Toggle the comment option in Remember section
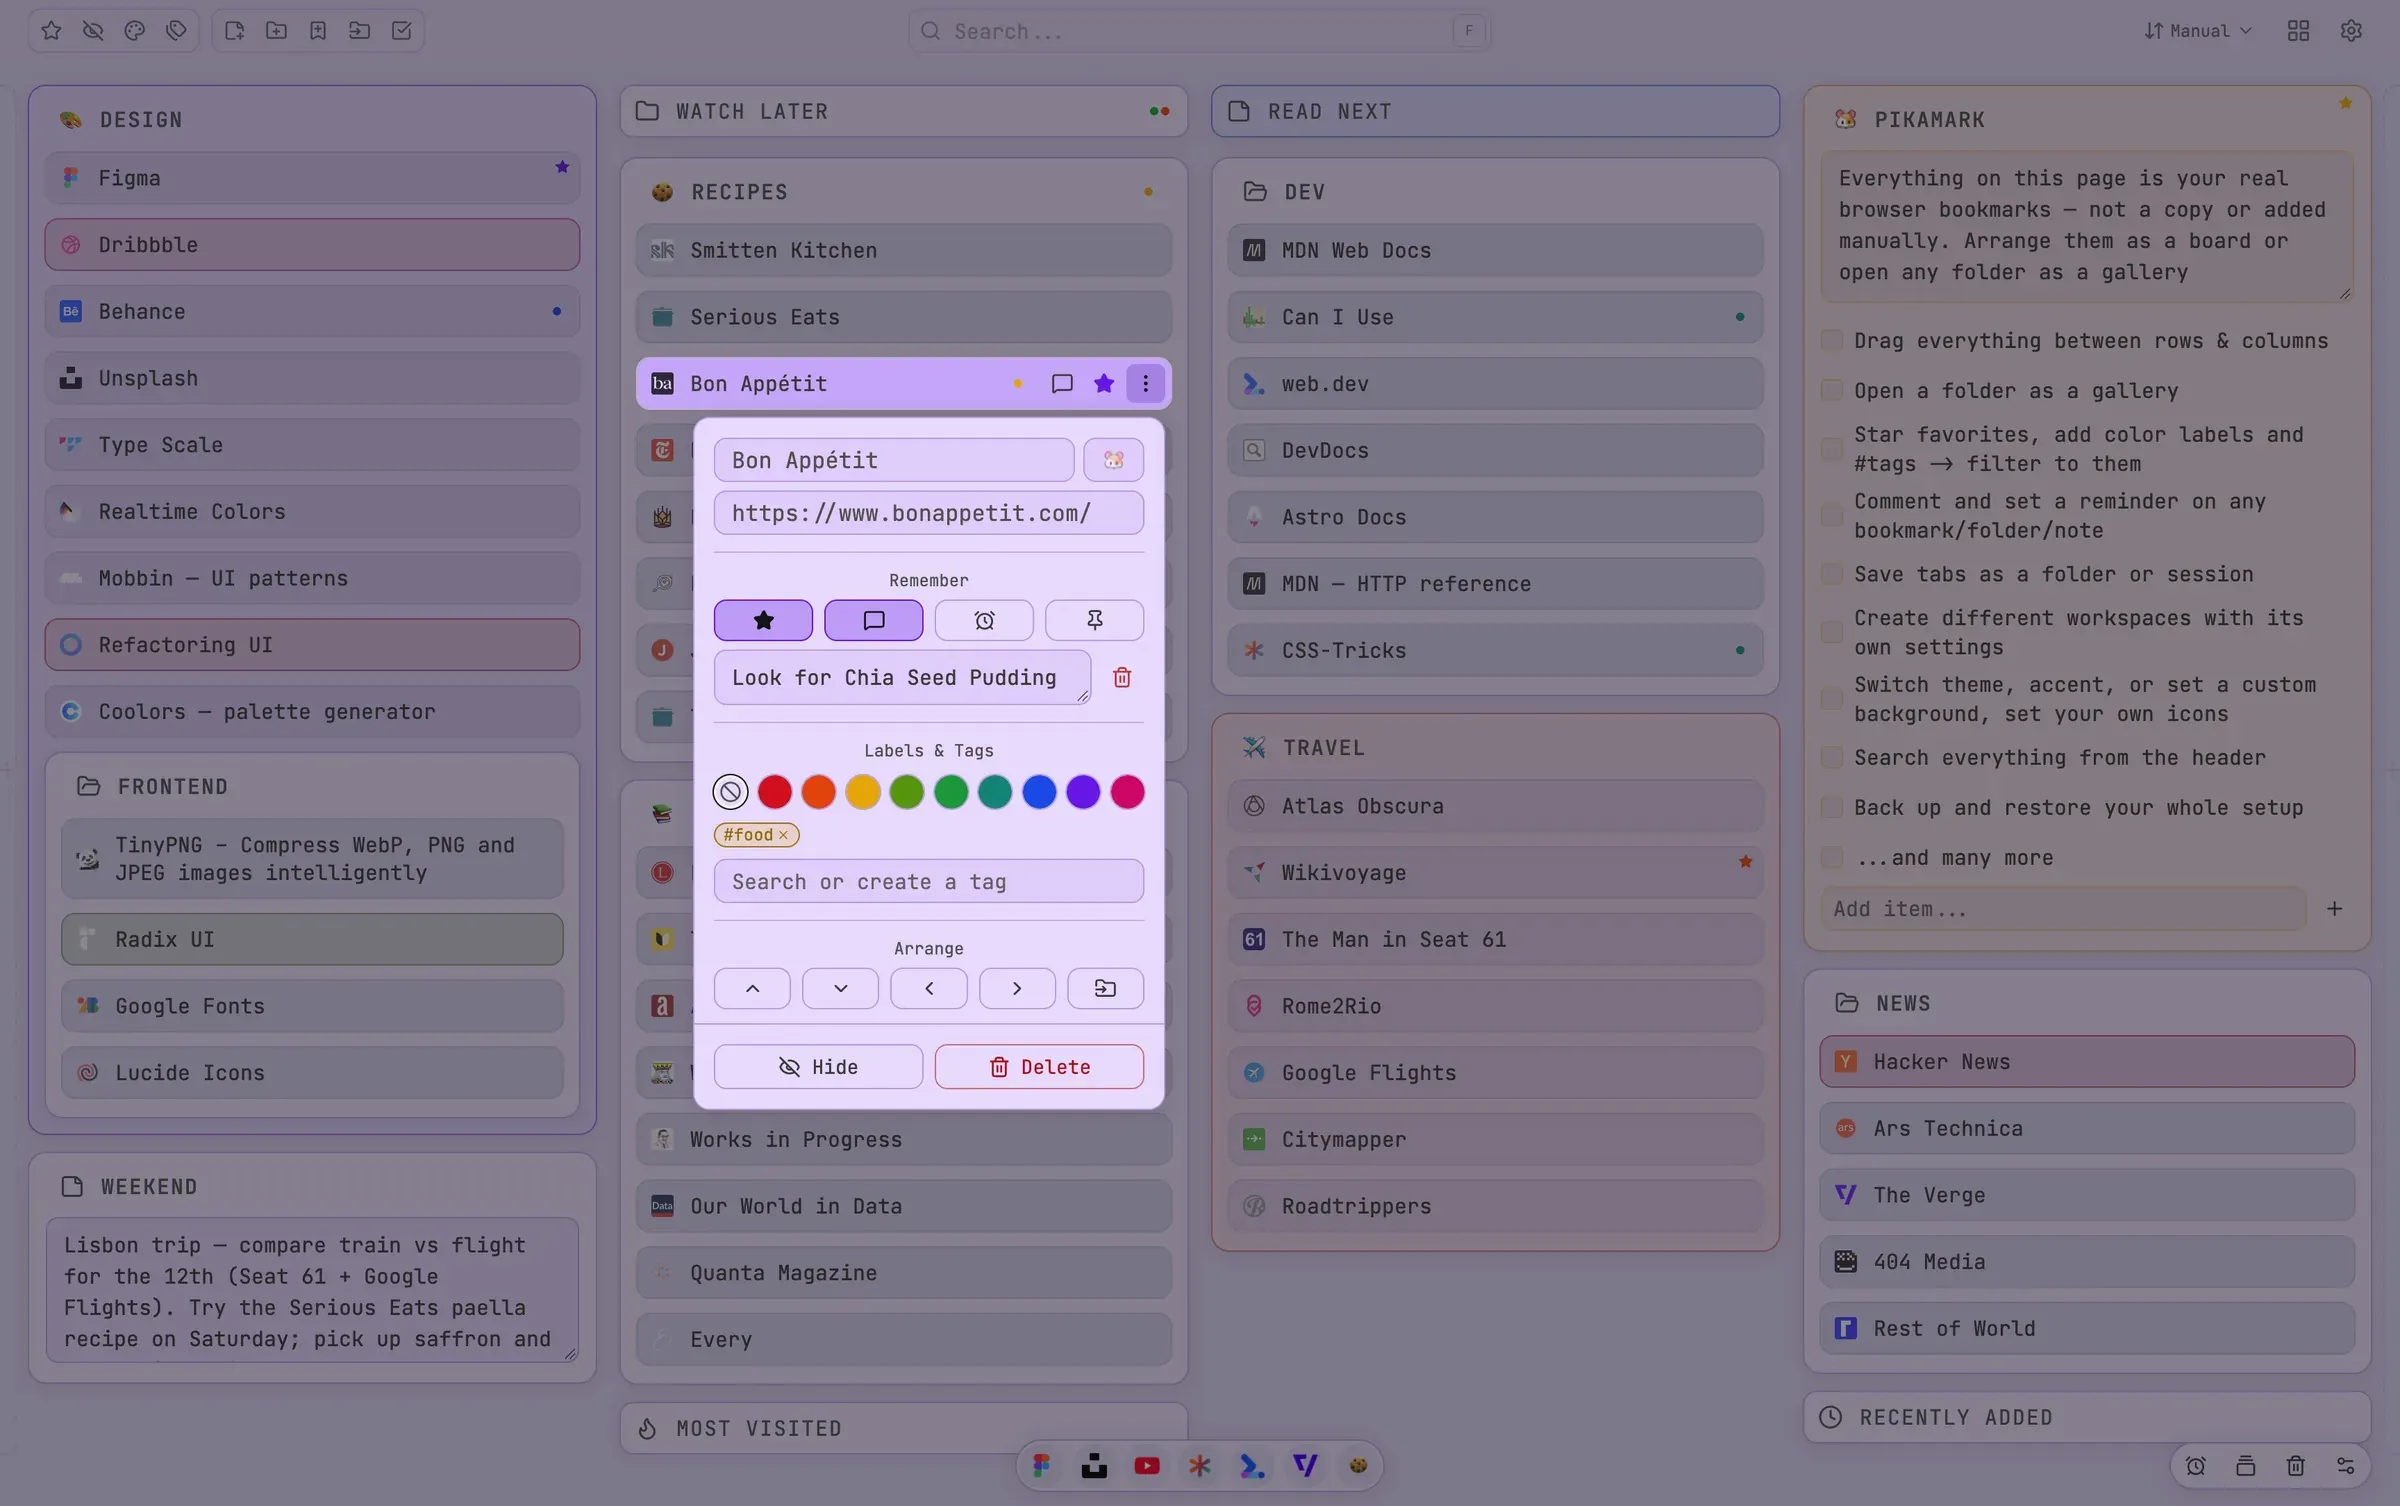The image size is (2400, 1506). 874,621
